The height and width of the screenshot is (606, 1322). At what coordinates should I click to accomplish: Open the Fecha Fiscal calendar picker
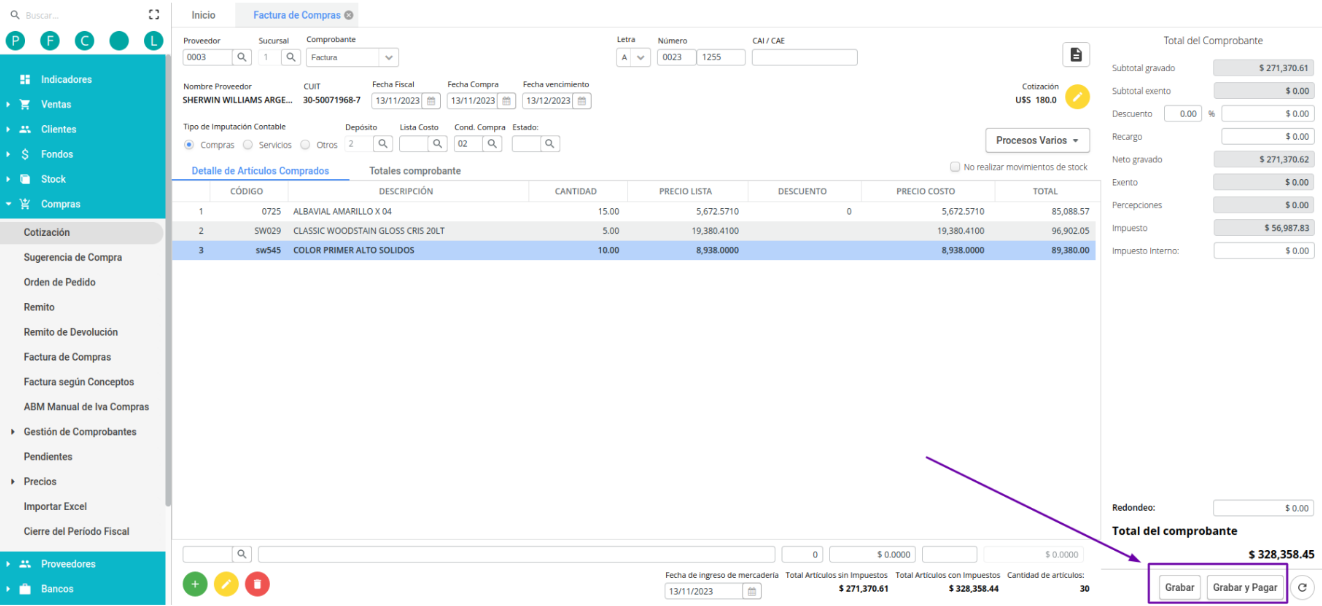[x=431, y=101]
